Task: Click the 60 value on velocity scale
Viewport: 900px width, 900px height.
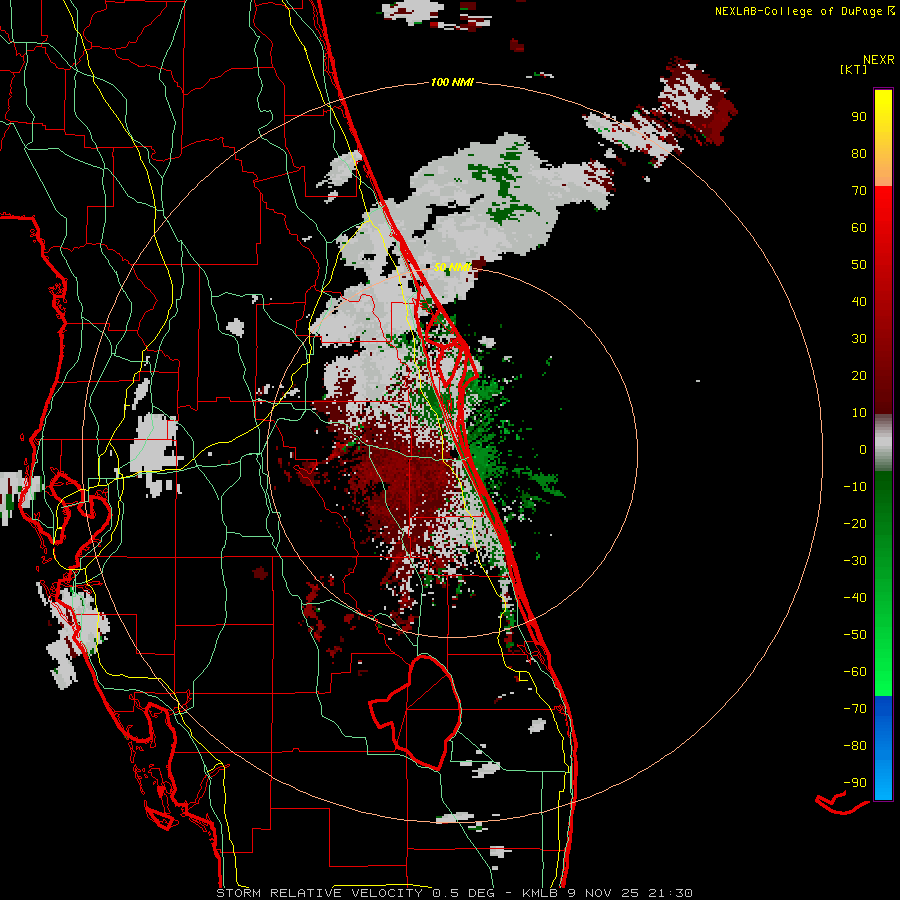Action: point(859,227)
